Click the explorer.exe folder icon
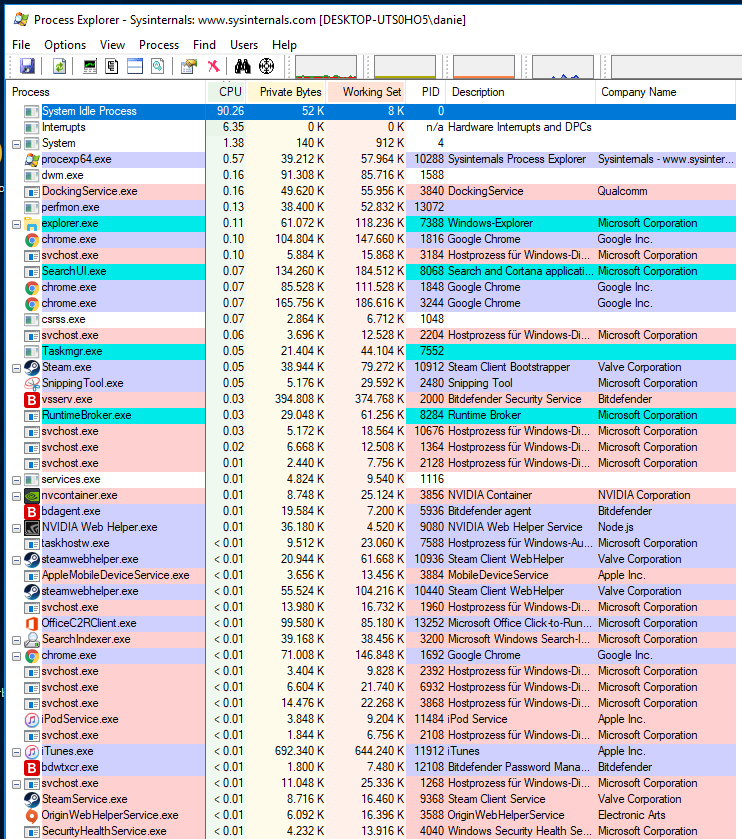Image resolution: width=742 pixels, height=839 pixels. [32, 224]
